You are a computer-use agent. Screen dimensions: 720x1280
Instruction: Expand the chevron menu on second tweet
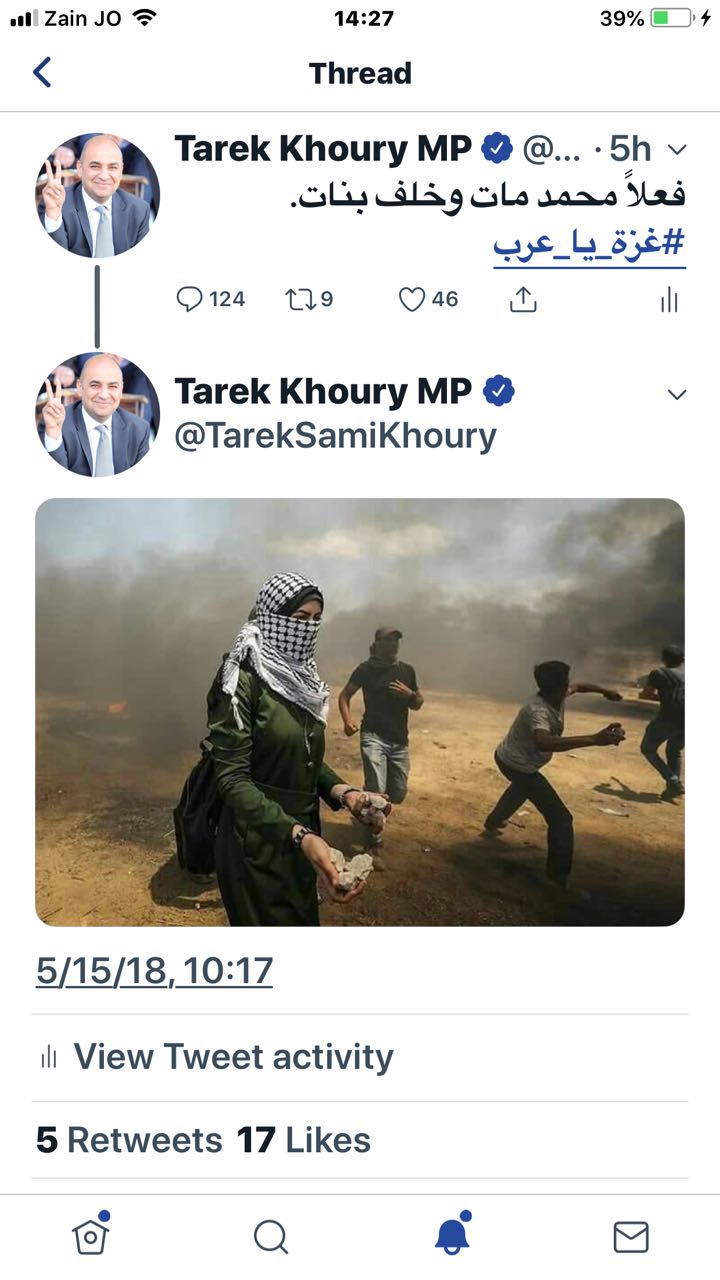677,393
